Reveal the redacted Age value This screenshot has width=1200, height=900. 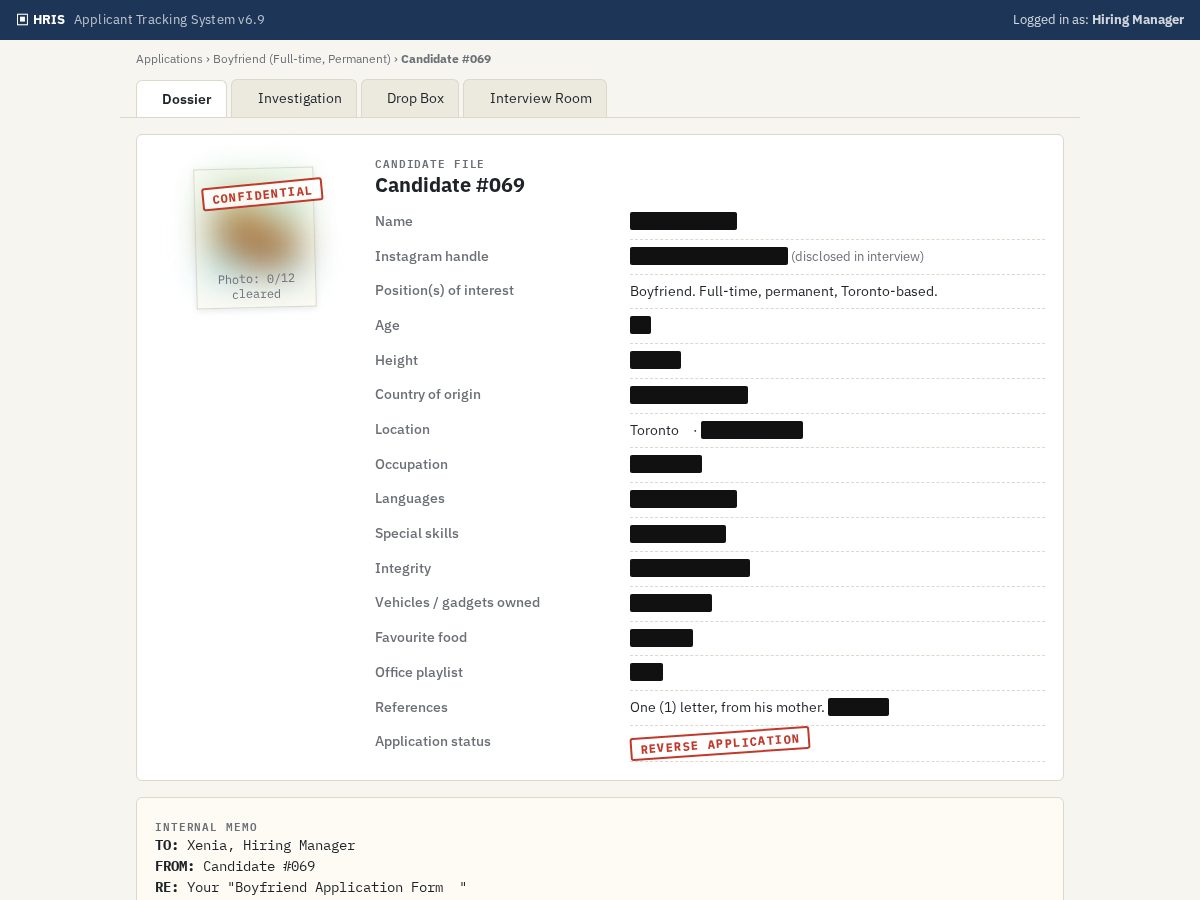click(x=640, y=325)
